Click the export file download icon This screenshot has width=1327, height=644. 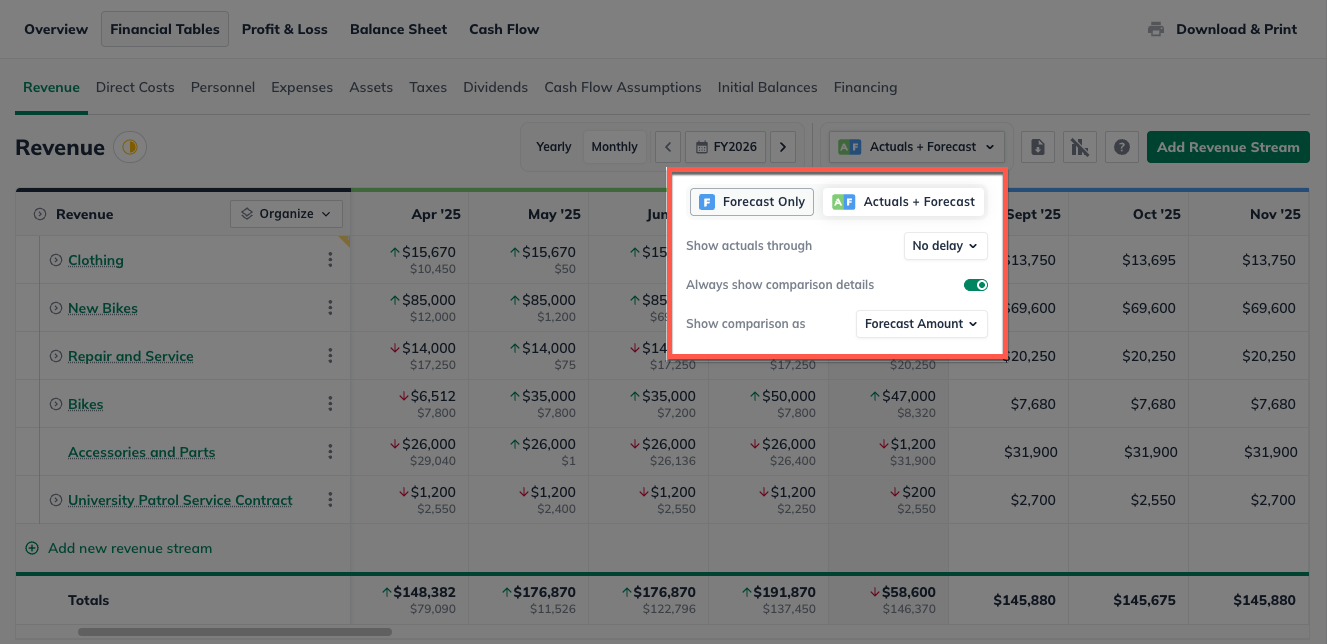point(1038,147)
